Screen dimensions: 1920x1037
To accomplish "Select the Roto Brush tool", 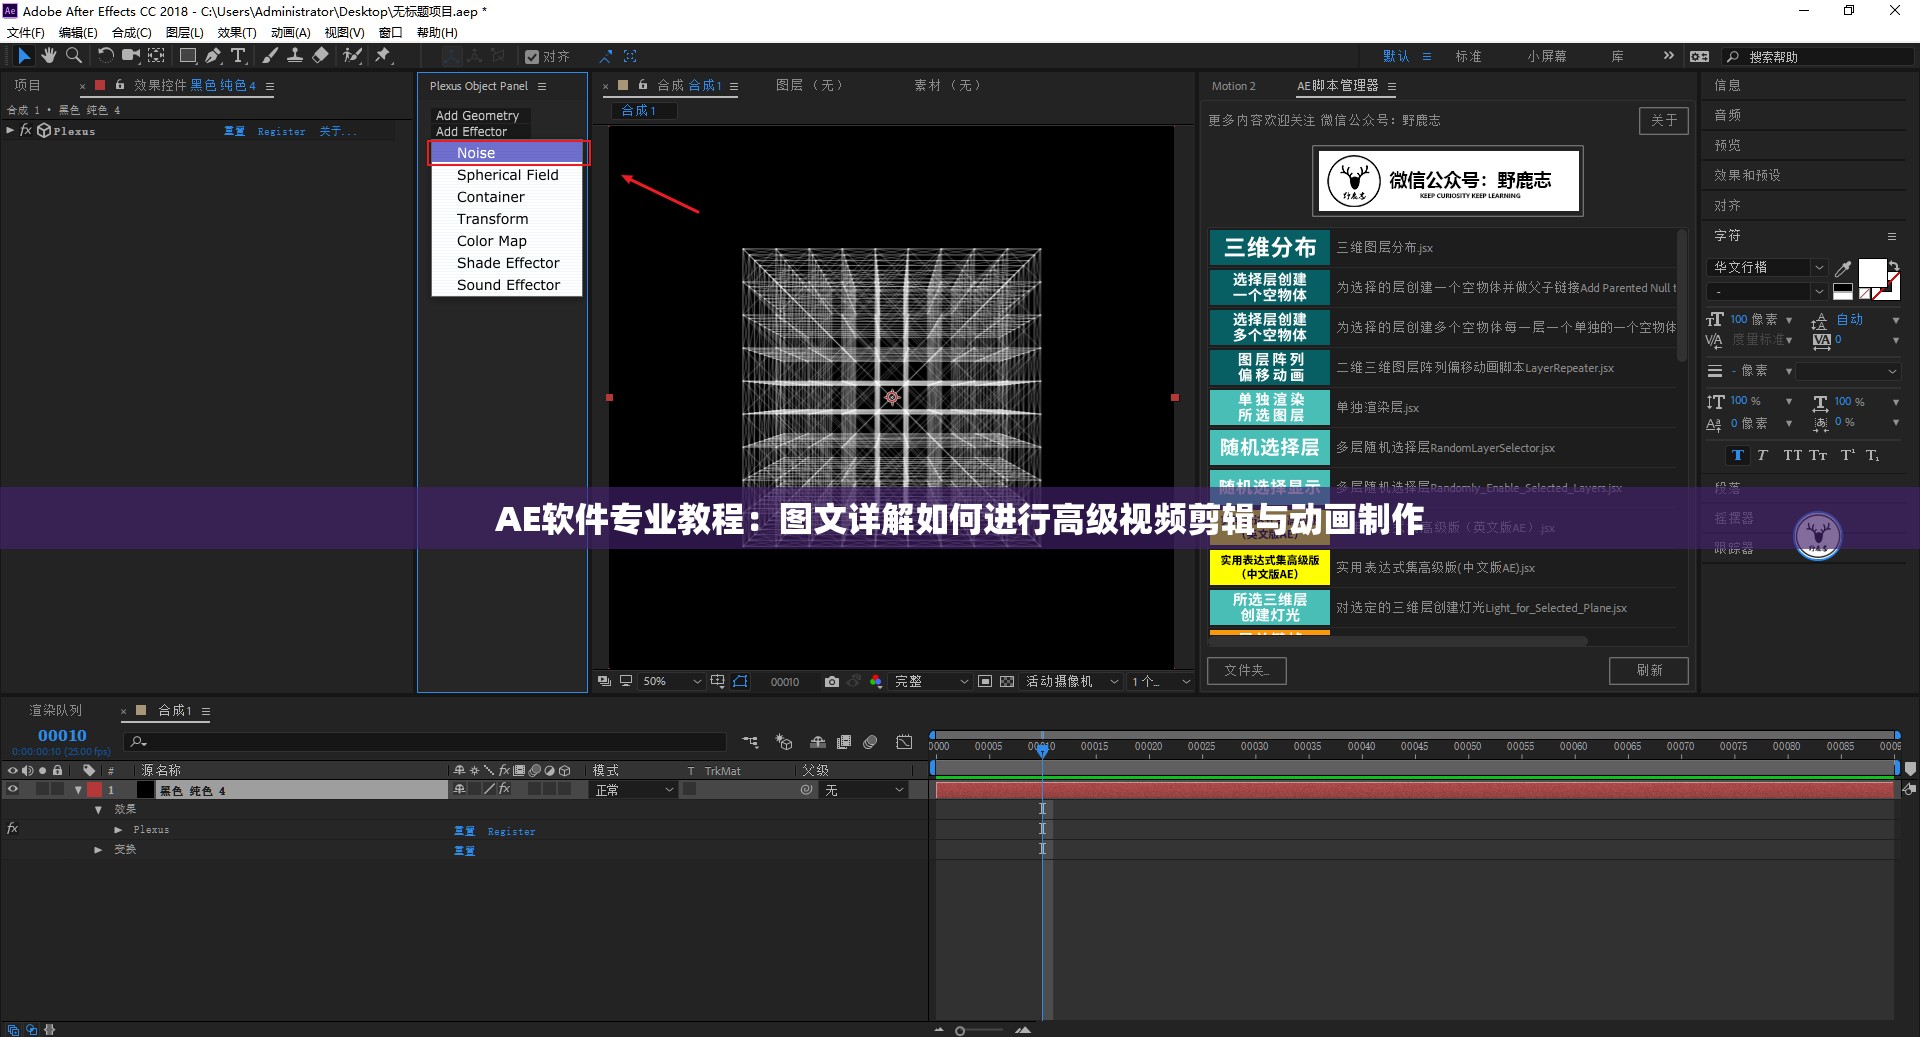I will (x=352, y=56).
